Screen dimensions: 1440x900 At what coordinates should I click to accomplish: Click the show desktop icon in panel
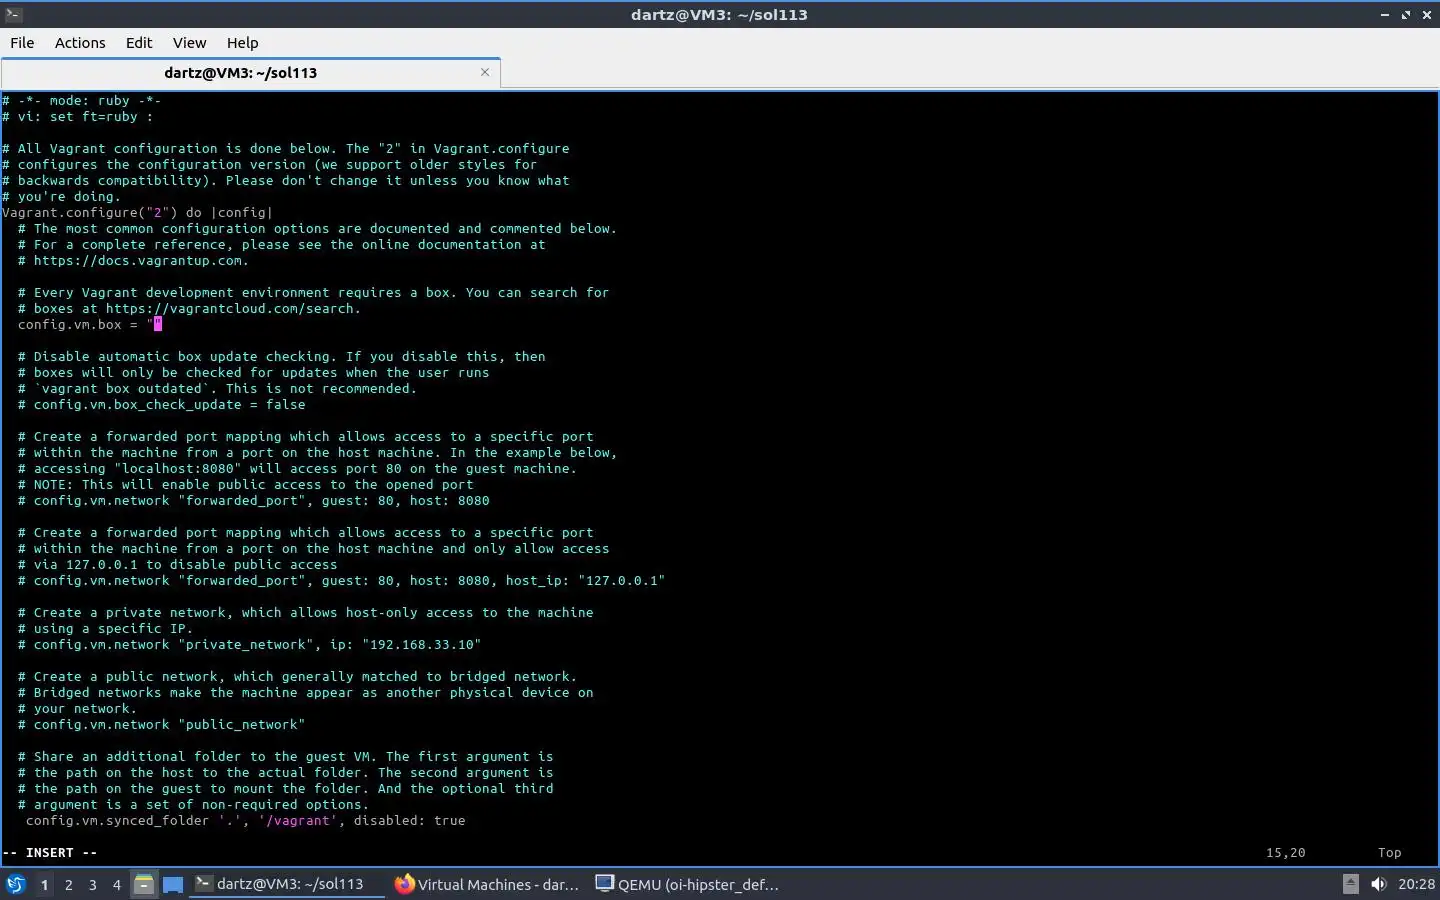coord(173,884)
